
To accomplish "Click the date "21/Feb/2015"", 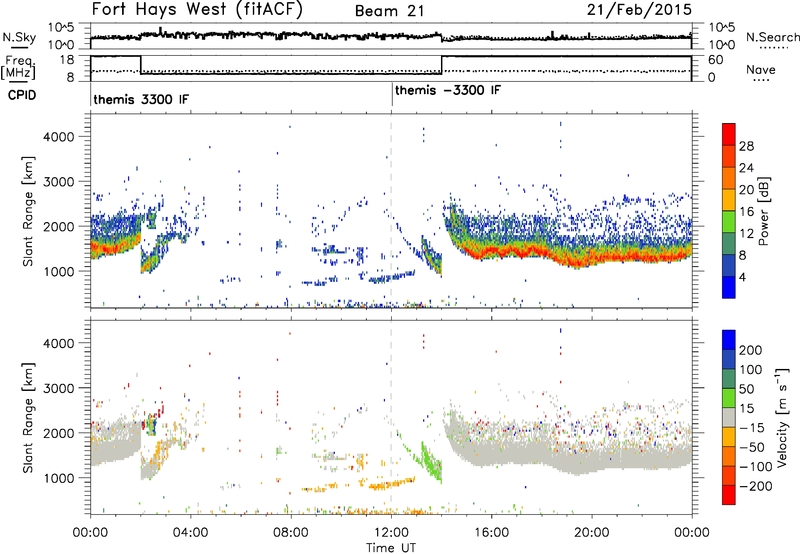I will (639, 9).
